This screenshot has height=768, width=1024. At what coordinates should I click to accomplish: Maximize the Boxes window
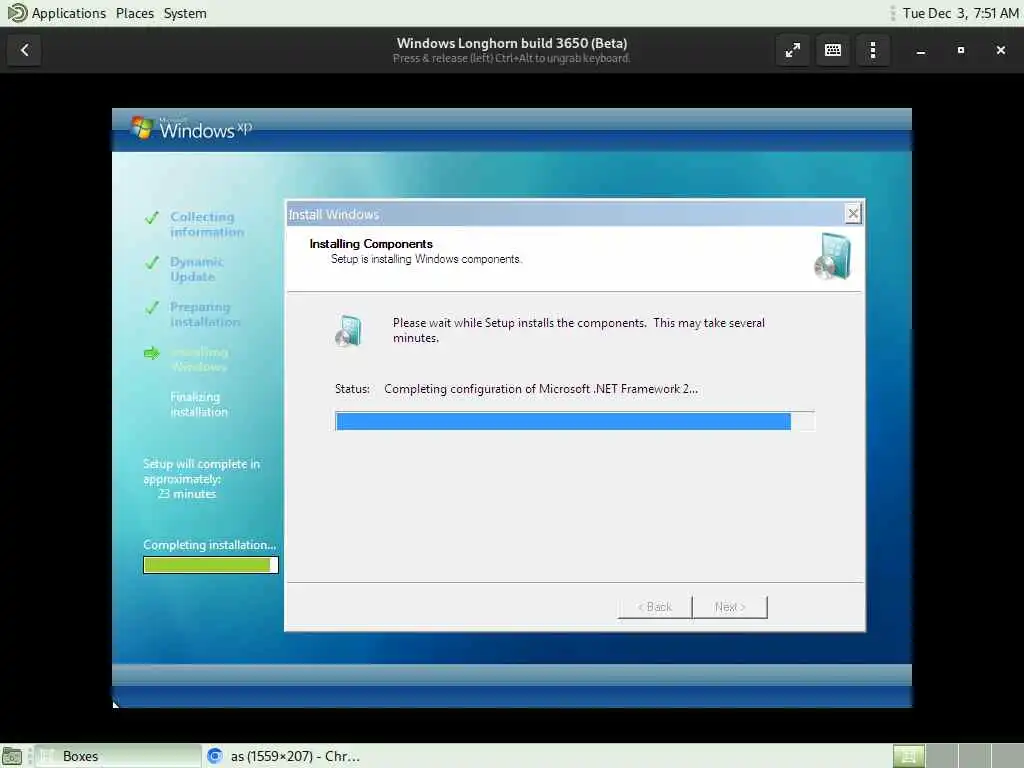961,50
